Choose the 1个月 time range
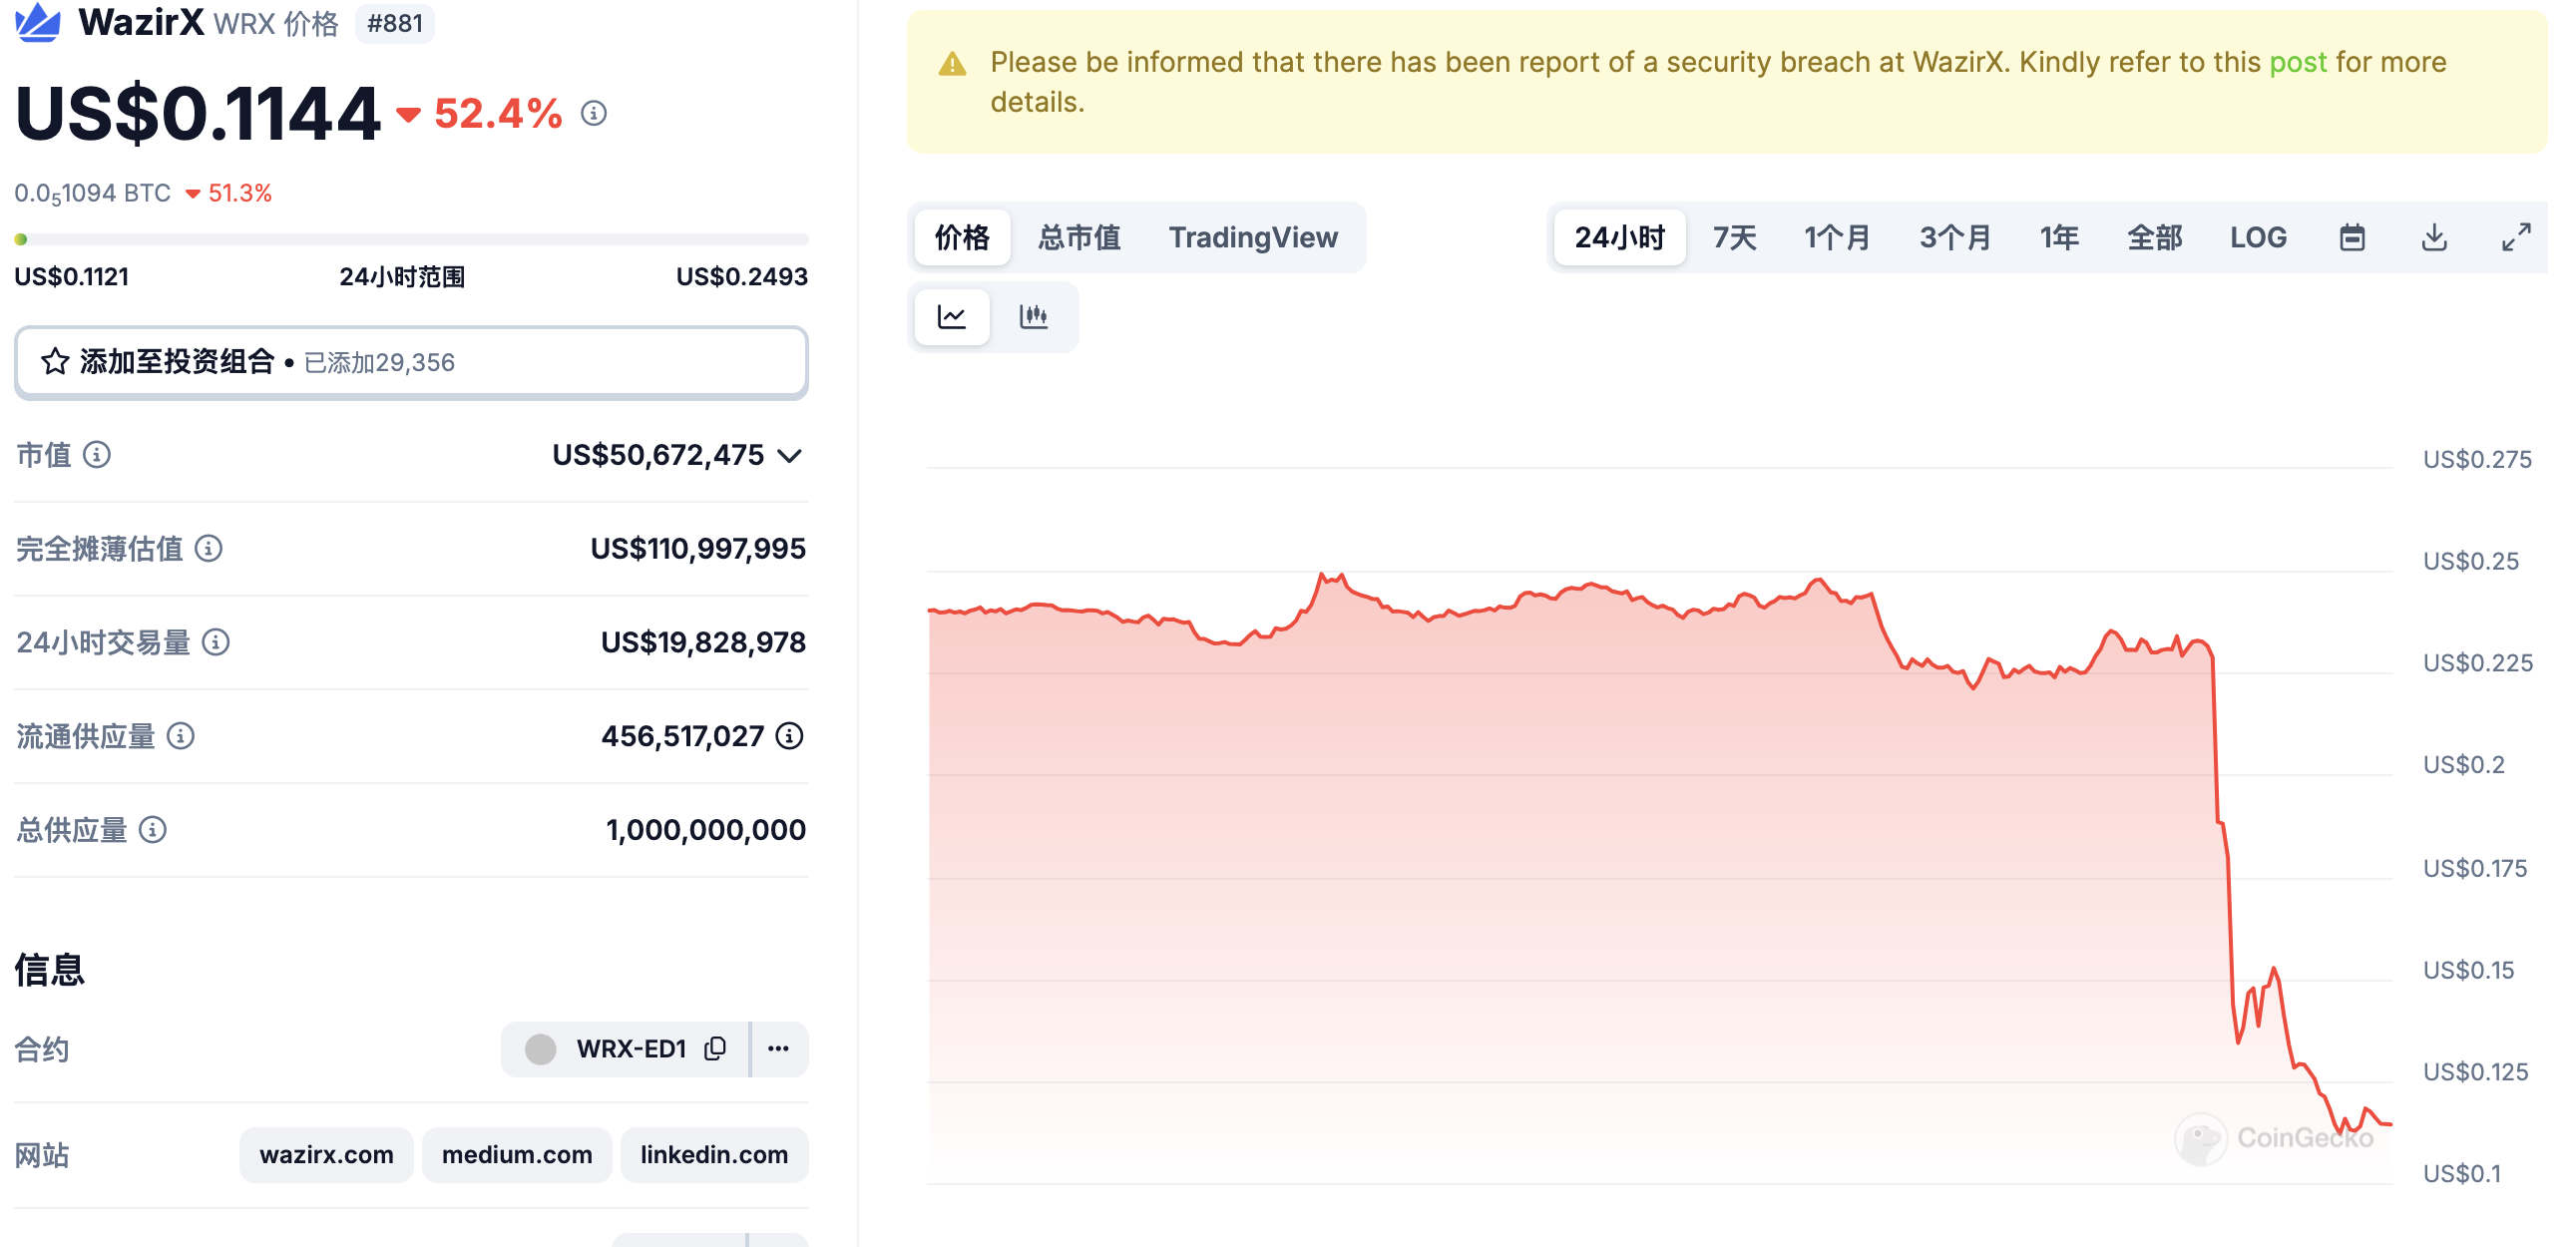 (1837, 237)
